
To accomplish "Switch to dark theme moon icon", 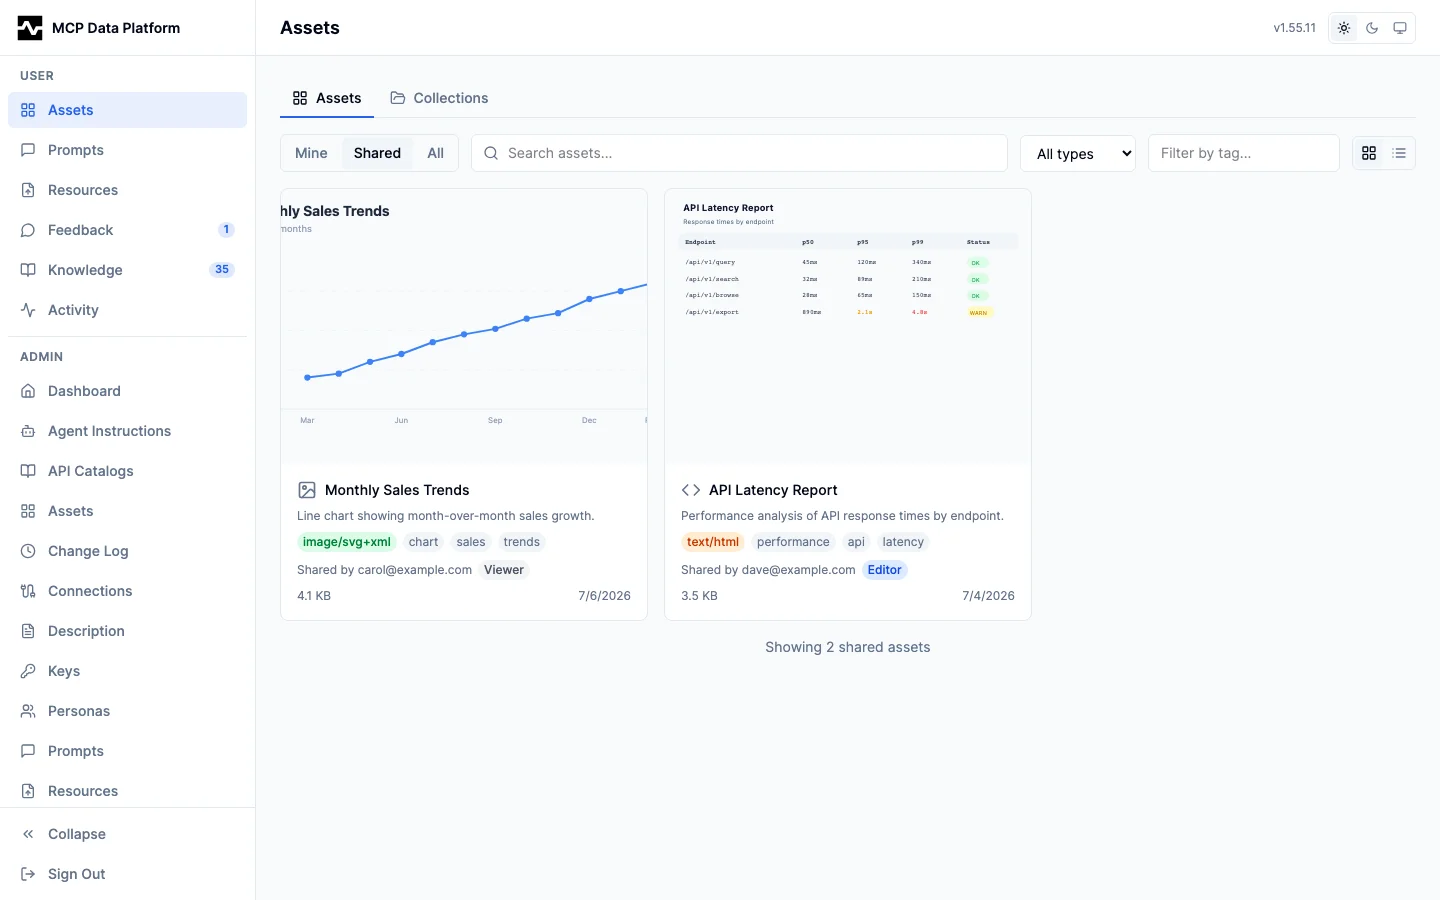I will (x=1372, y=28).
